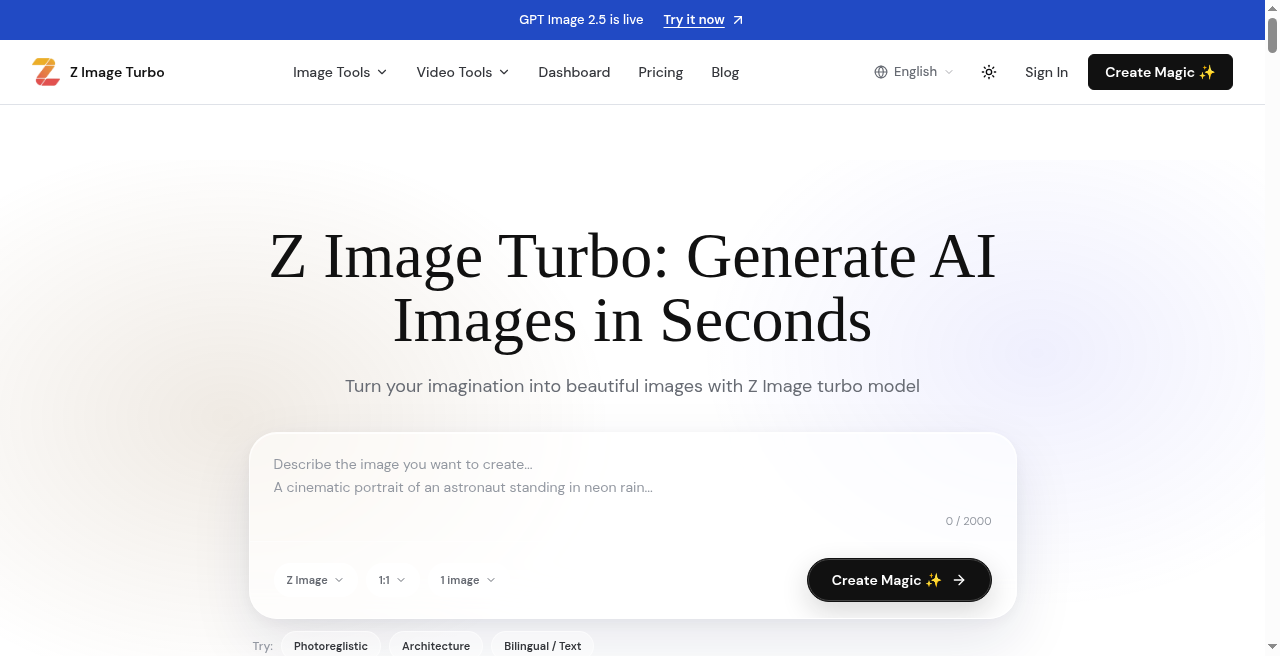Select the Architecture prompt suggestion
Viewport: 1280px width, 656px height.
coord(436,646)
